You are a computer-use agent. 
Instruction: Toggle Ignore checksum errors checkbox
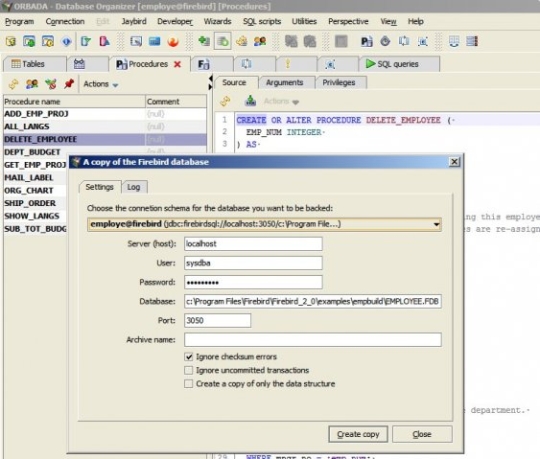coord(189,357)
